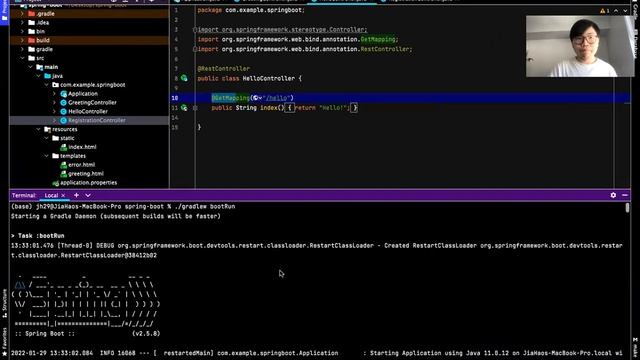
Task: Collapse the resources folder chevron
Action: [38, 129]
